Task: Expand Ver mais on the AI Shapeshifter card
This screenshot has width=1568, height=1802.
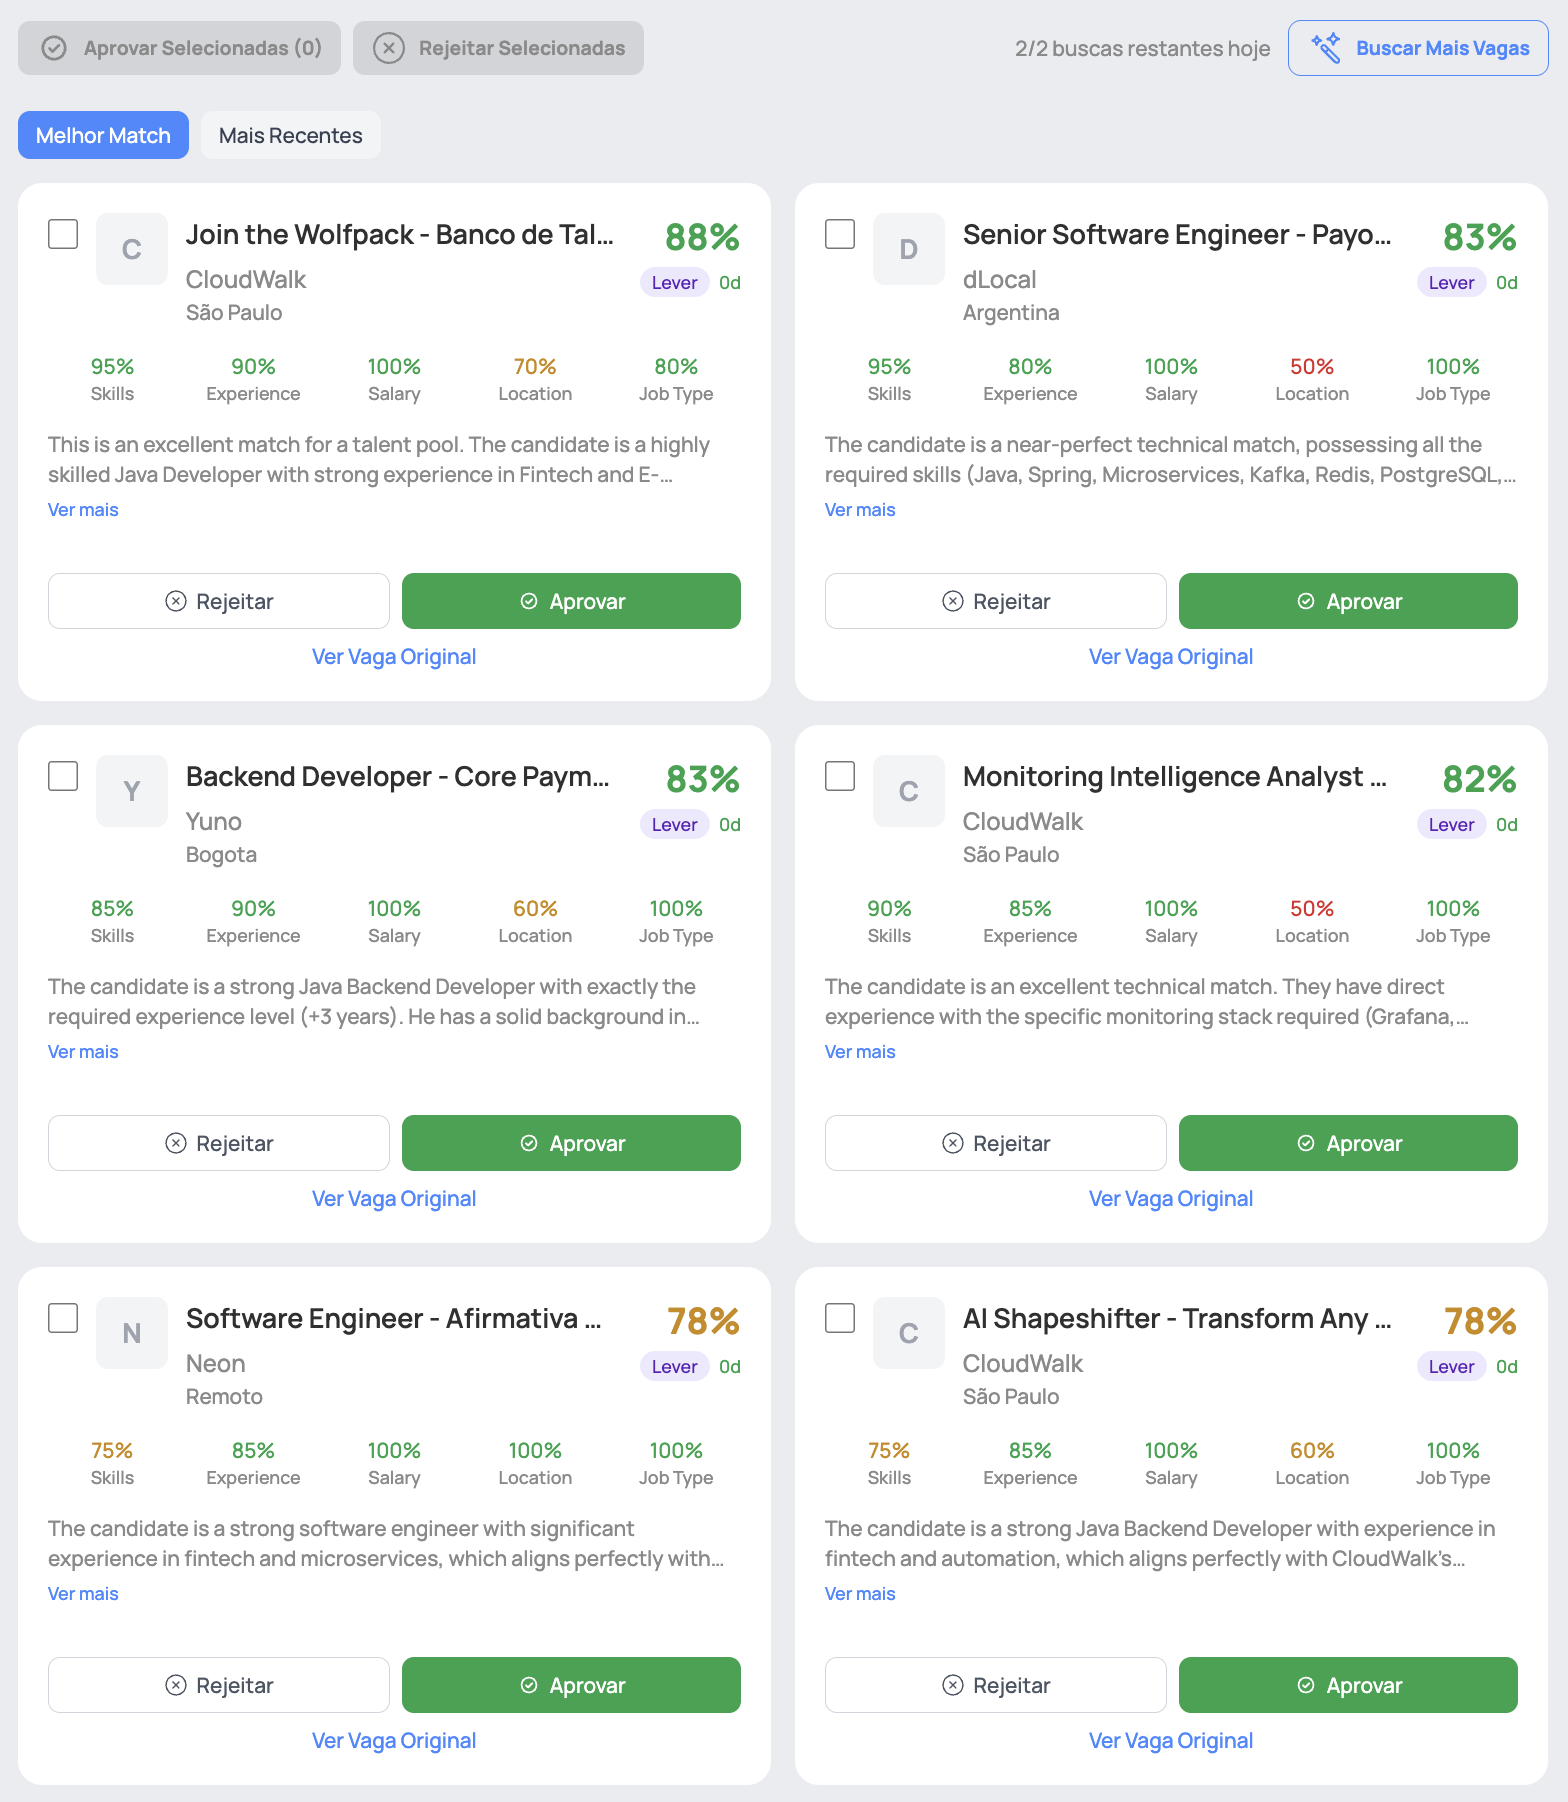Action: tap(859, 1593)
